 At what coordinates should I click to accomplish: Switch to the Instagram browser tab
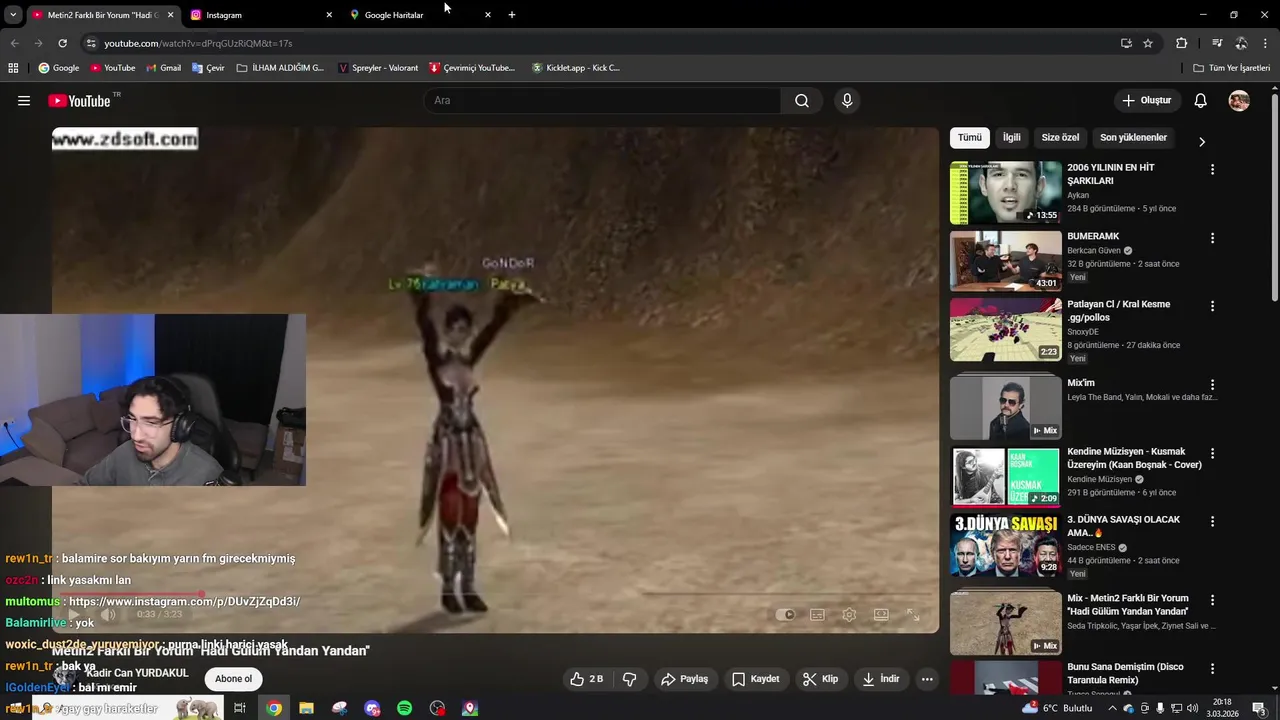click(260, 15)
